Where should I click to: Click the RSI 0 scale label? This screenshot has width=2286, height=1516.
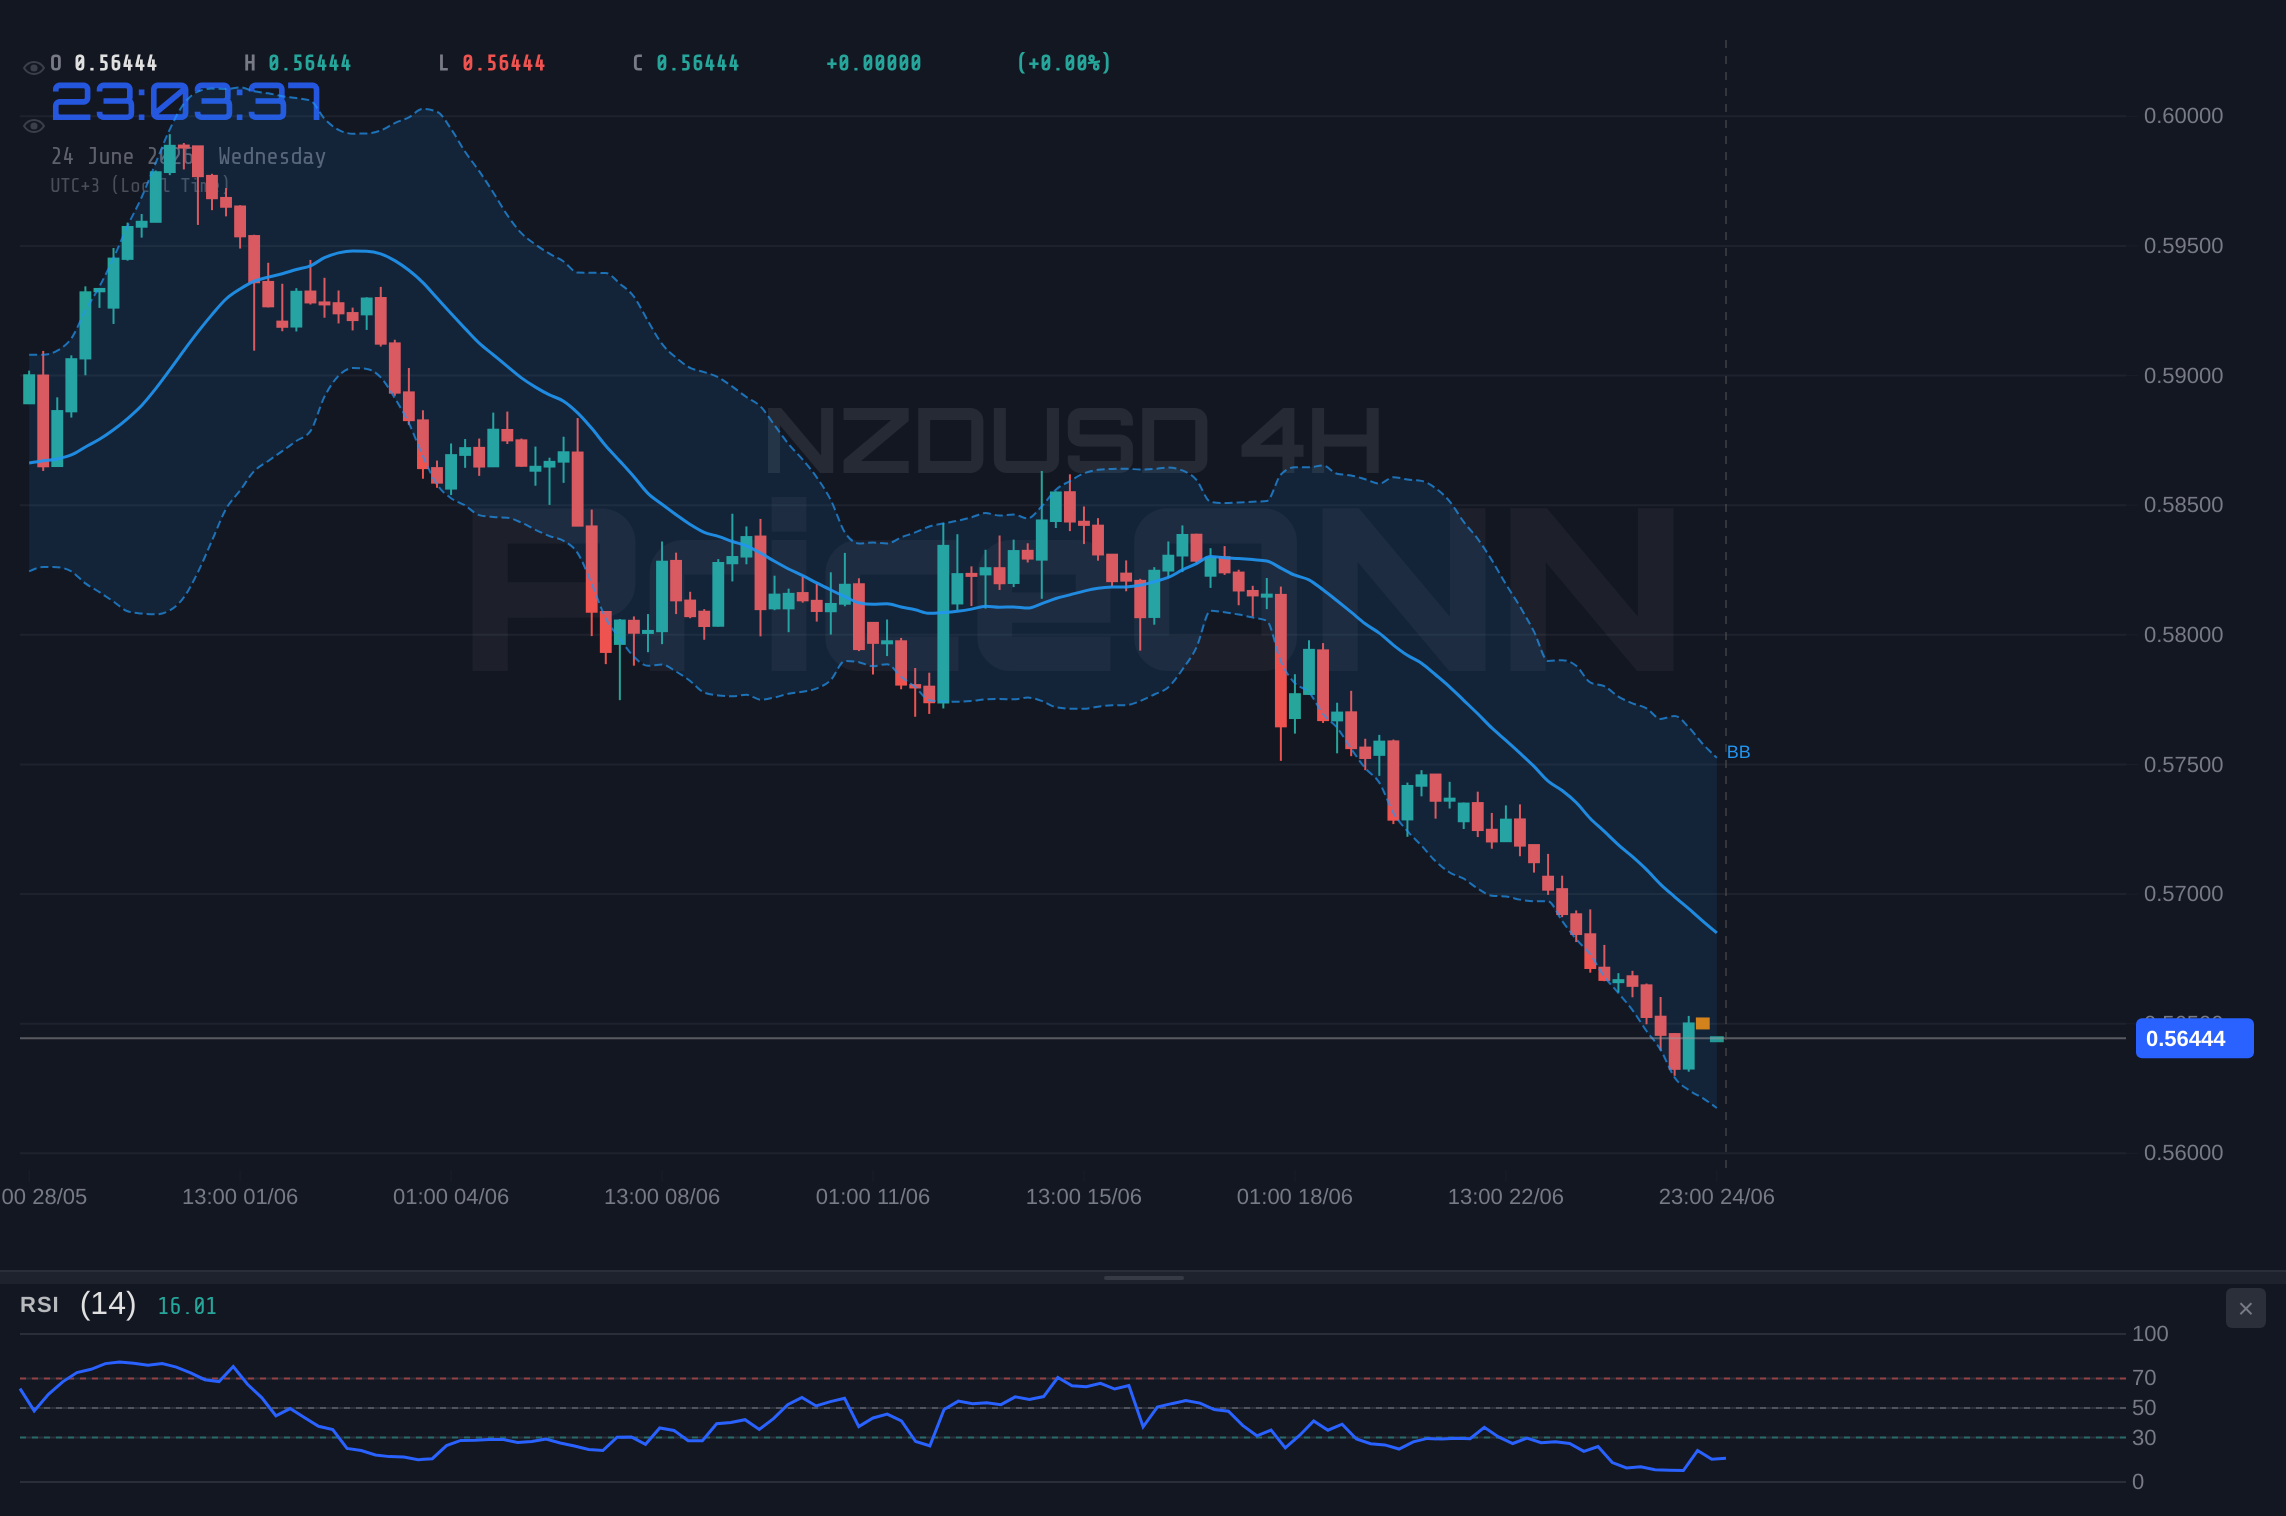pyautogui.click(x=2138, y=1482)
